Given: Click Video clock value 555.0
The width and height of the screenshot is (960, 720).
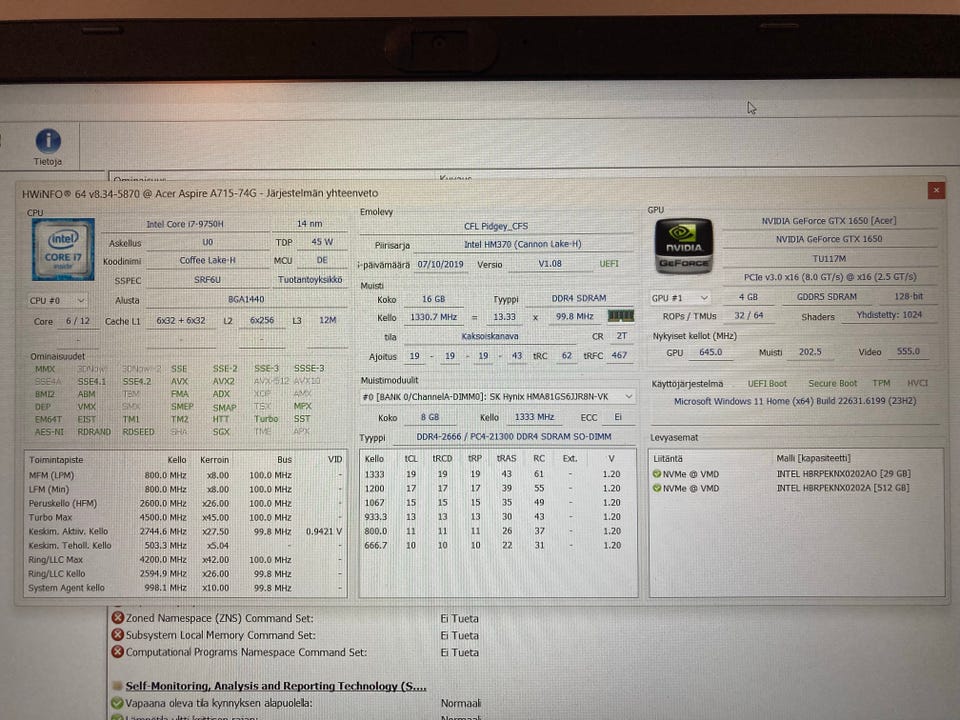Looking at the screenshot, I should pos(908,351).
